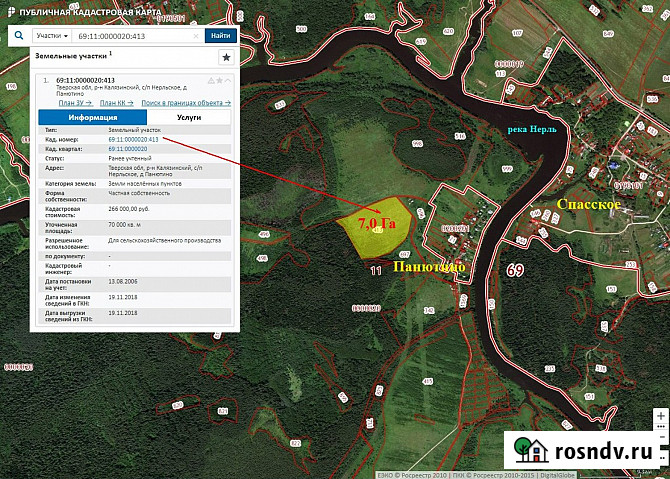This screenshot has height=479, width=670.
Task: Switch to the Услуги tab
Action: pos(189,117)
